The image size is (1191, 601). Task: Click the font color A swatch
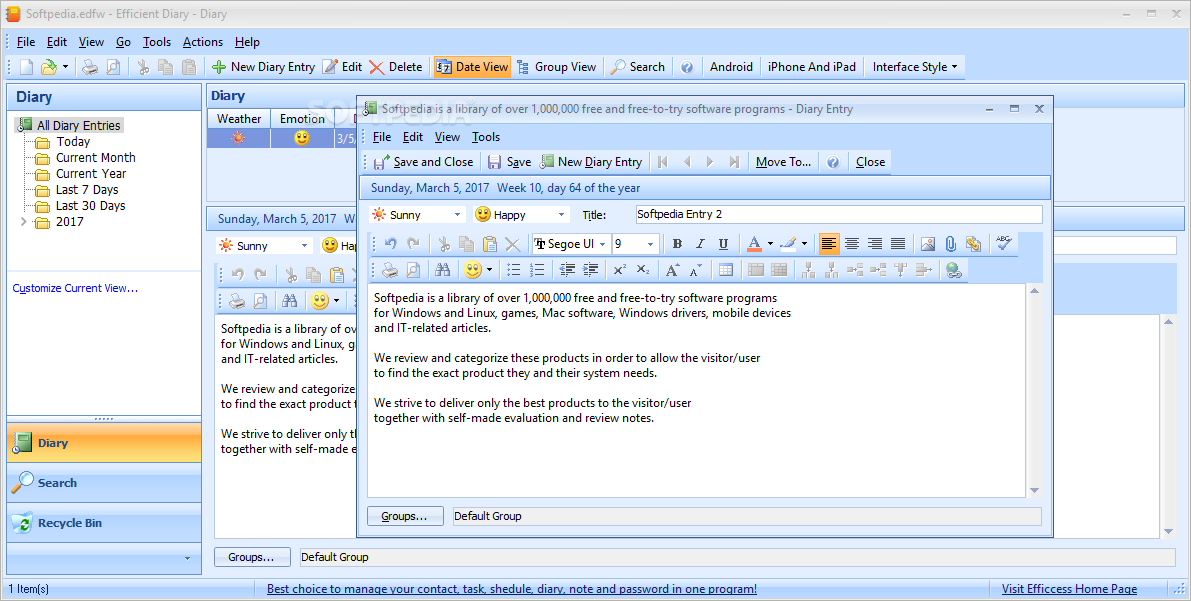click(753, 244)
